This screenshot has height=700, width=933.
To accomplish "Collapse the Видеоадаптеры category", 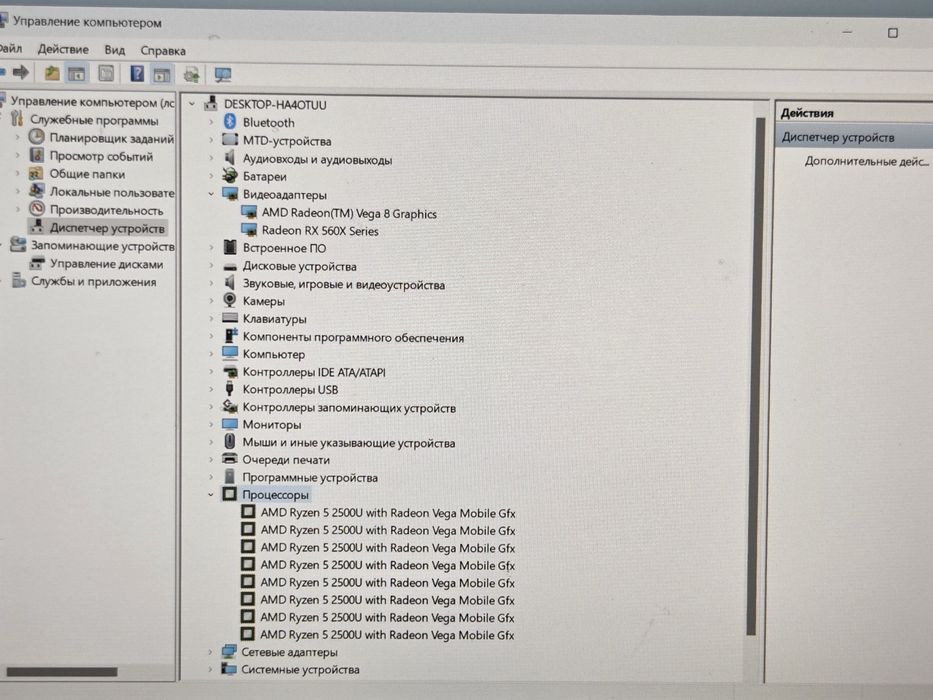I will (x=211, y=194).
